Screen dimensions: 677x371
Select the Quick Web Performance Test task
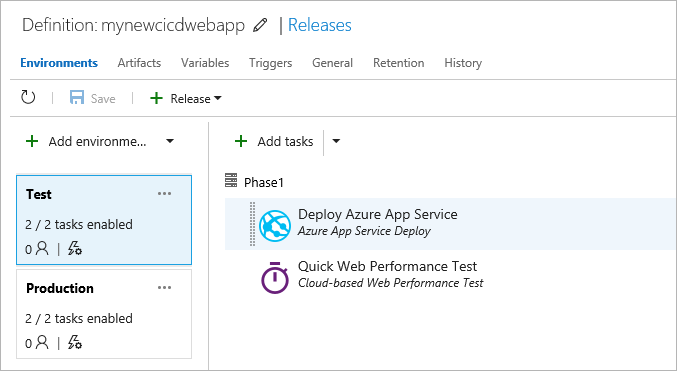tap(451, 276)
